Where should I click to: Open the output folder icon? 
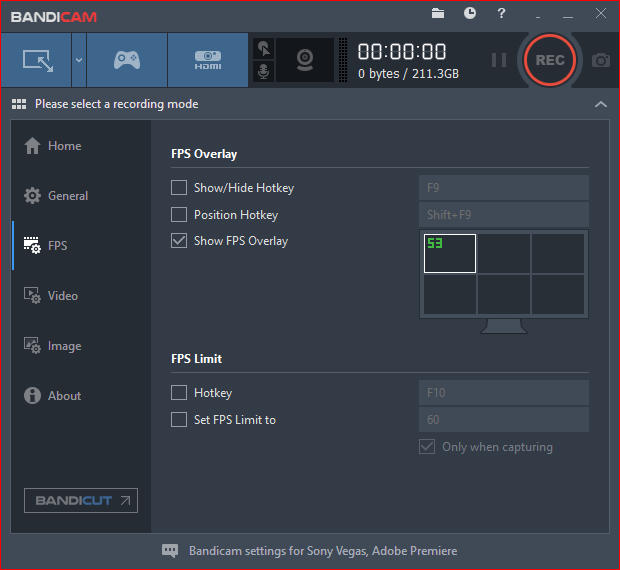tap(438, 13)
